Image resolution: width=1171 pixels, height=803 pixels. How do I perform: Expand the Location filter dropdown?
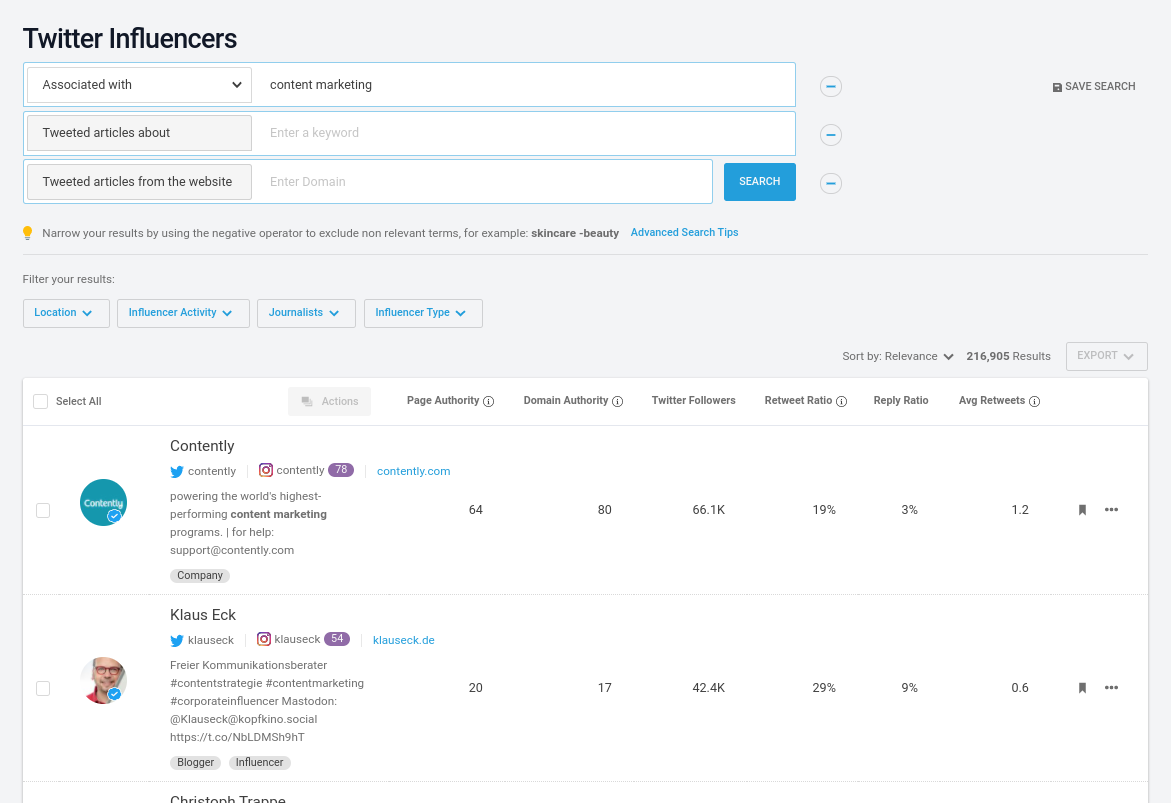pyautogui.click(x=65, y=313)
